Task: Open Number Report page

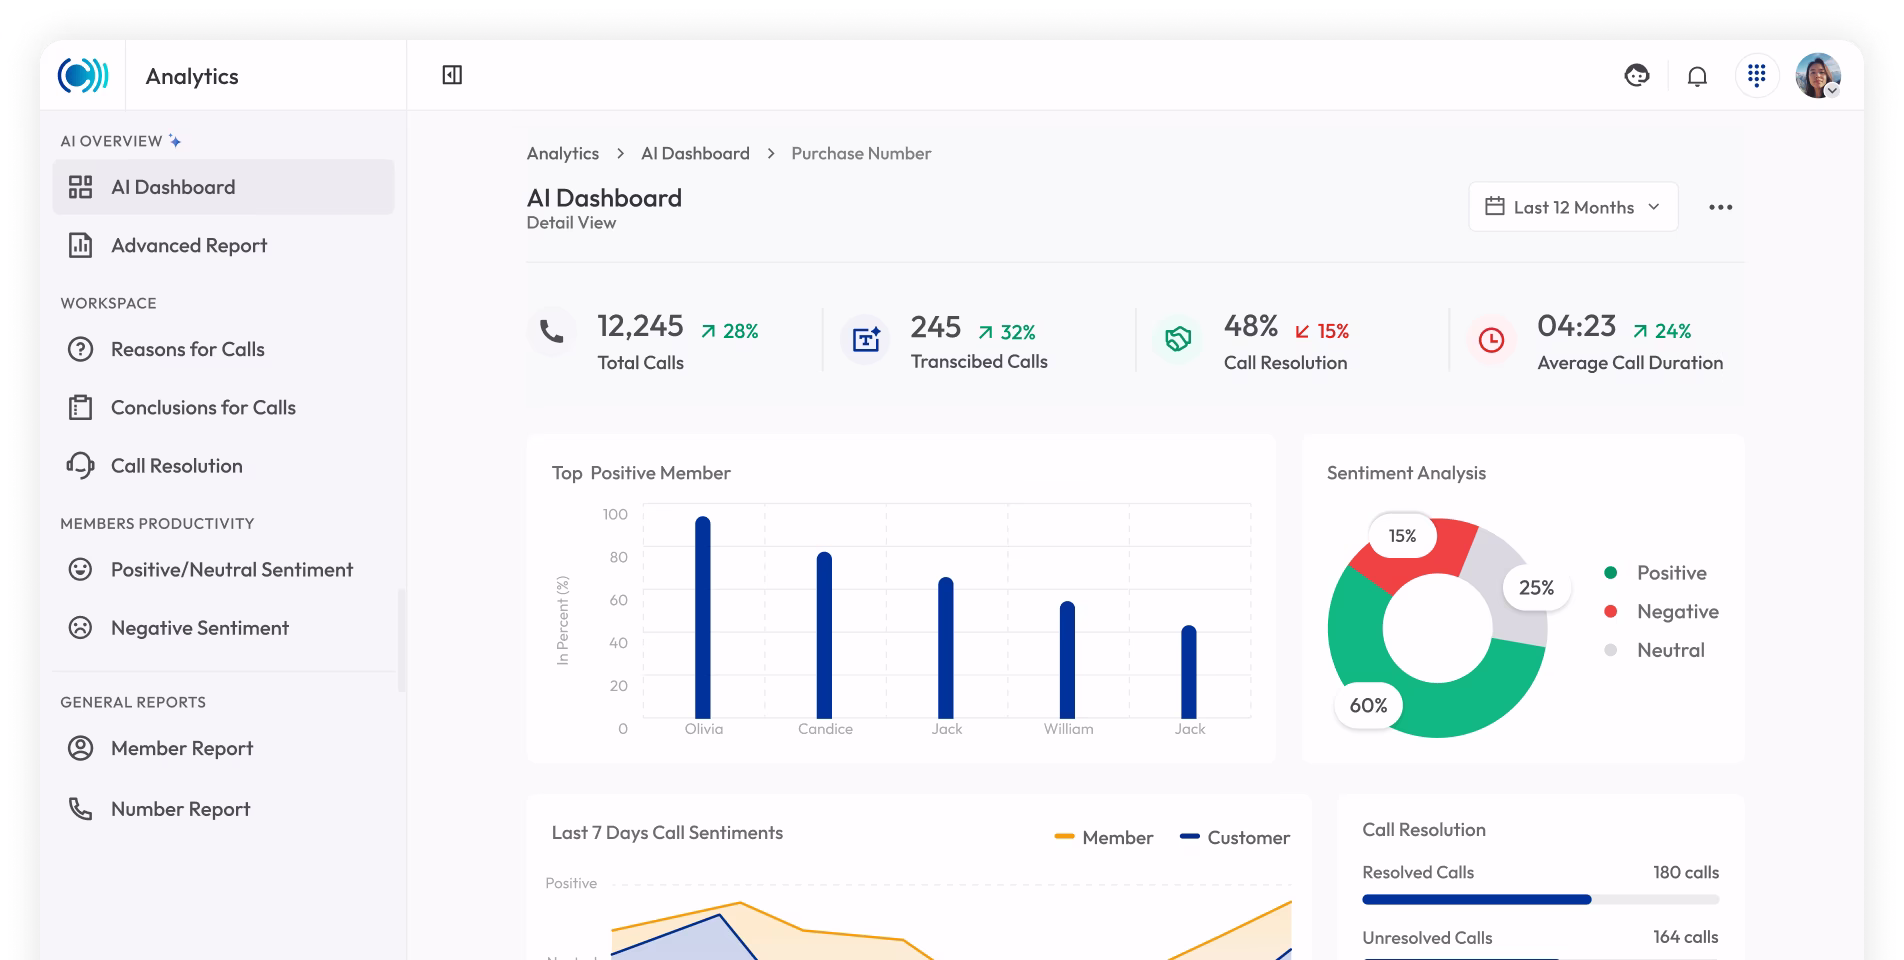Action: 223,808
